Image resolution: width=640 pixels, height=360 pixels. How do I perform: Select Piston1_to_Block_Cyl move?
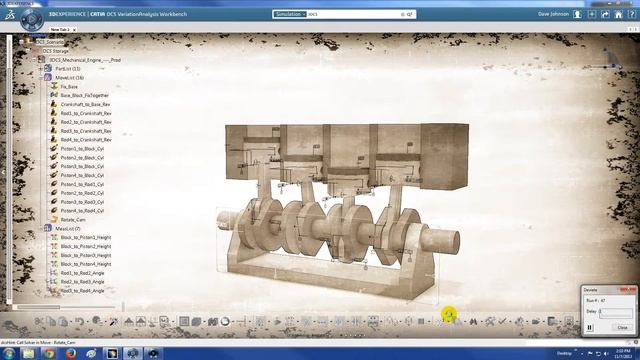click(82, 149)
